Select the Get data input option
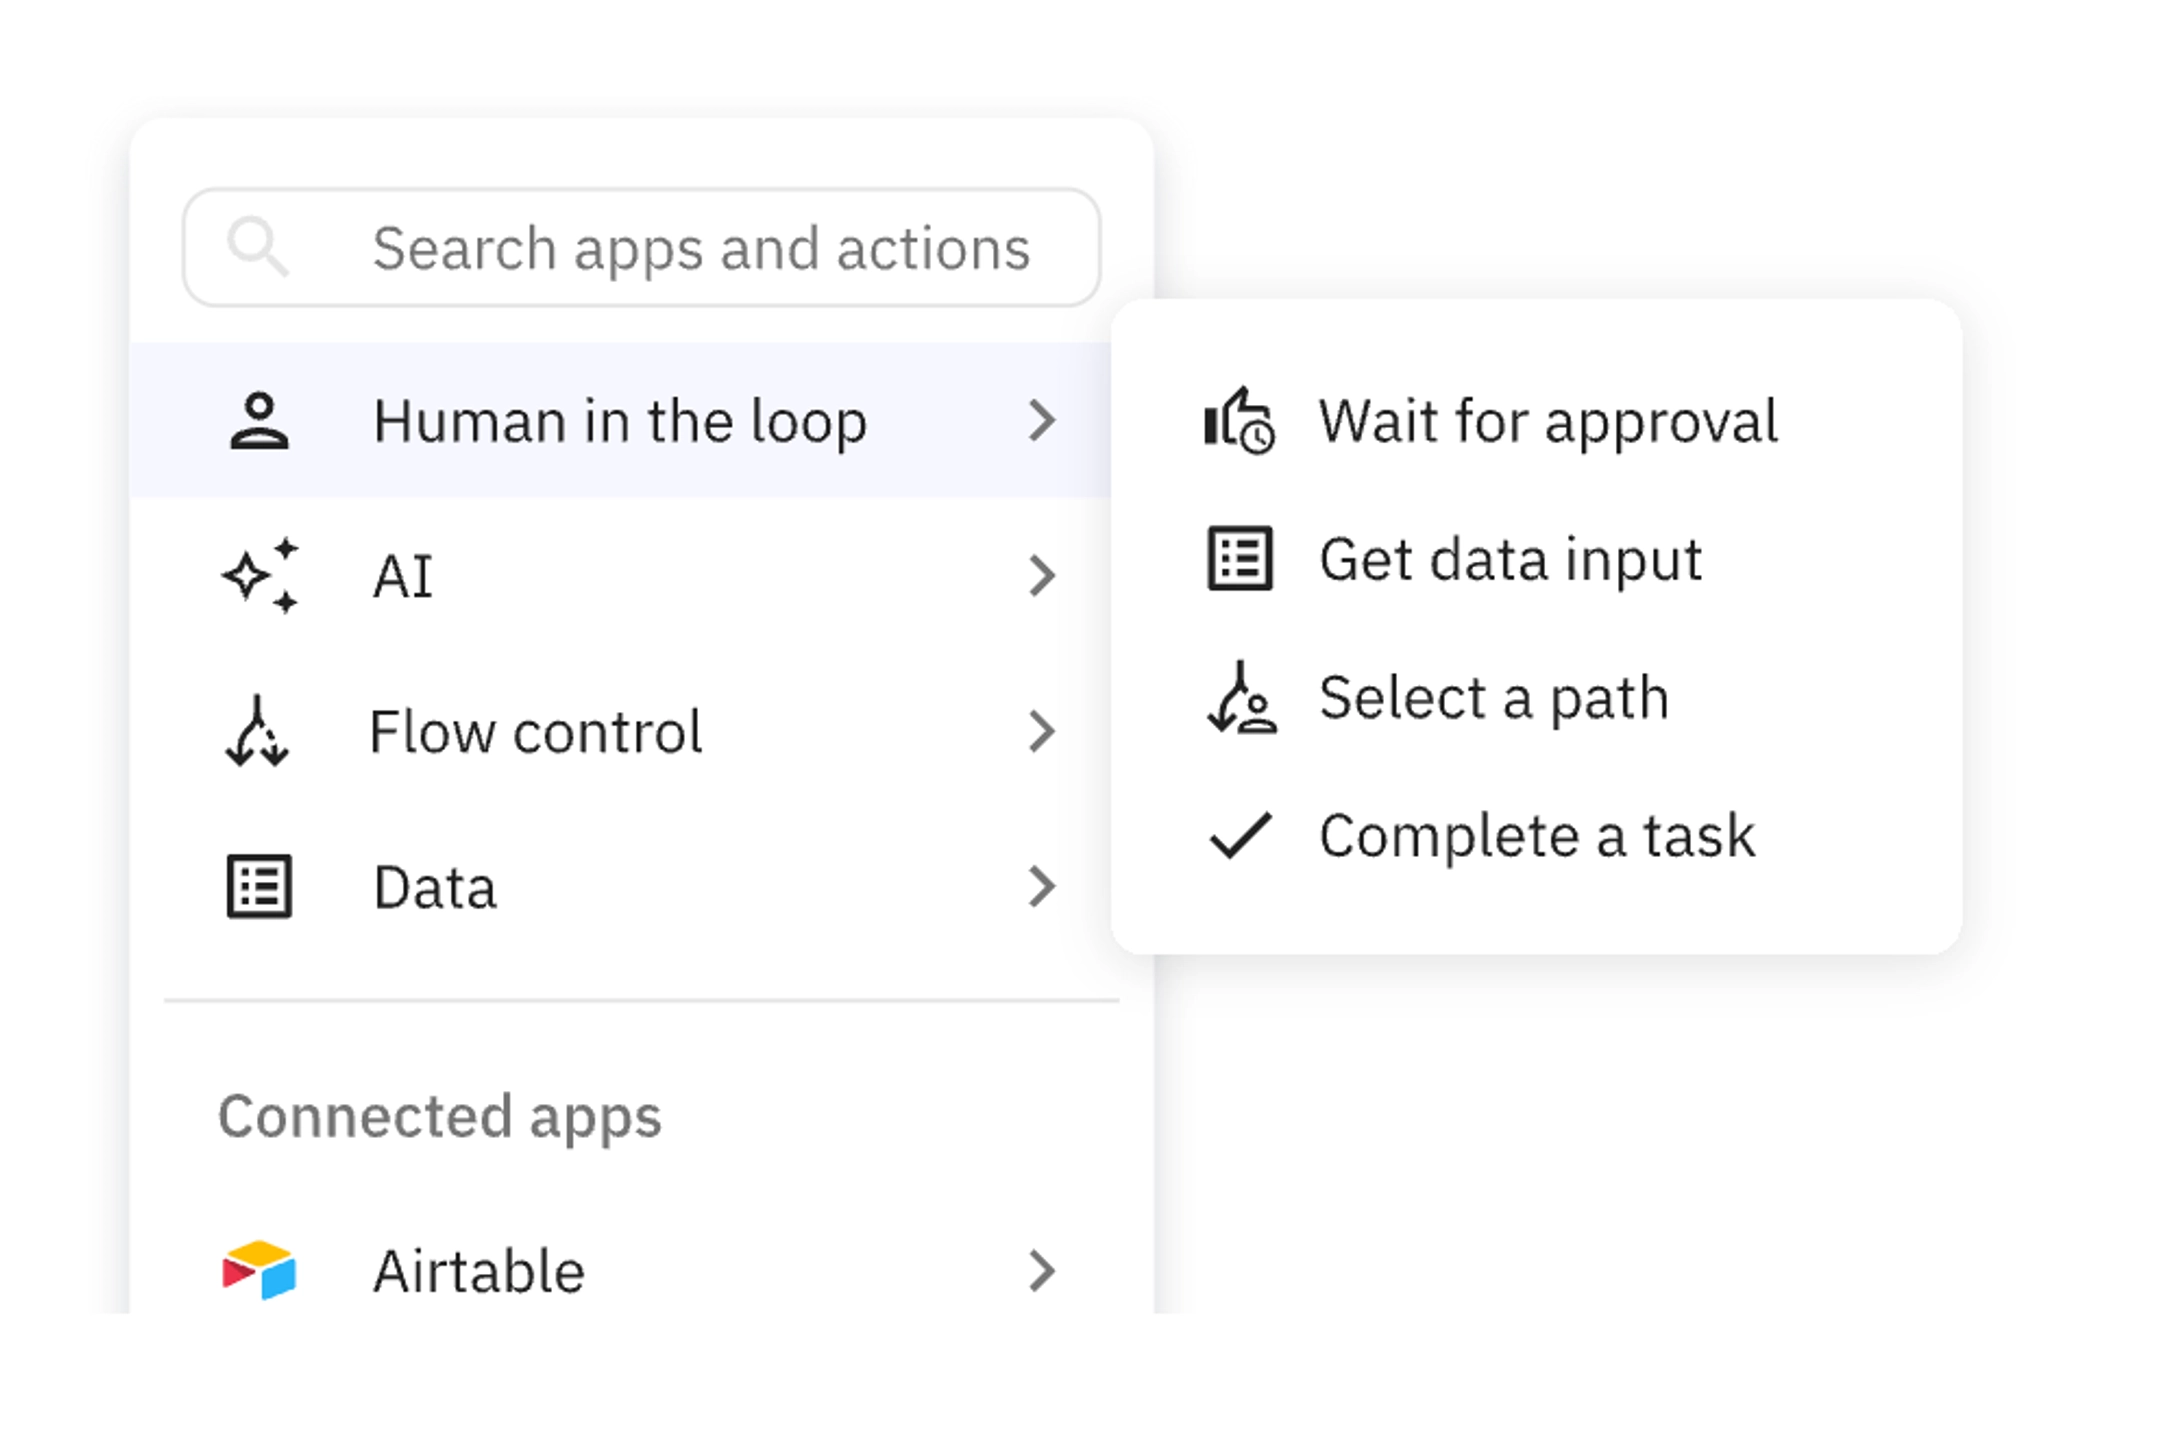Viewport: 2160px width, 1433px height. [1510, 558]
